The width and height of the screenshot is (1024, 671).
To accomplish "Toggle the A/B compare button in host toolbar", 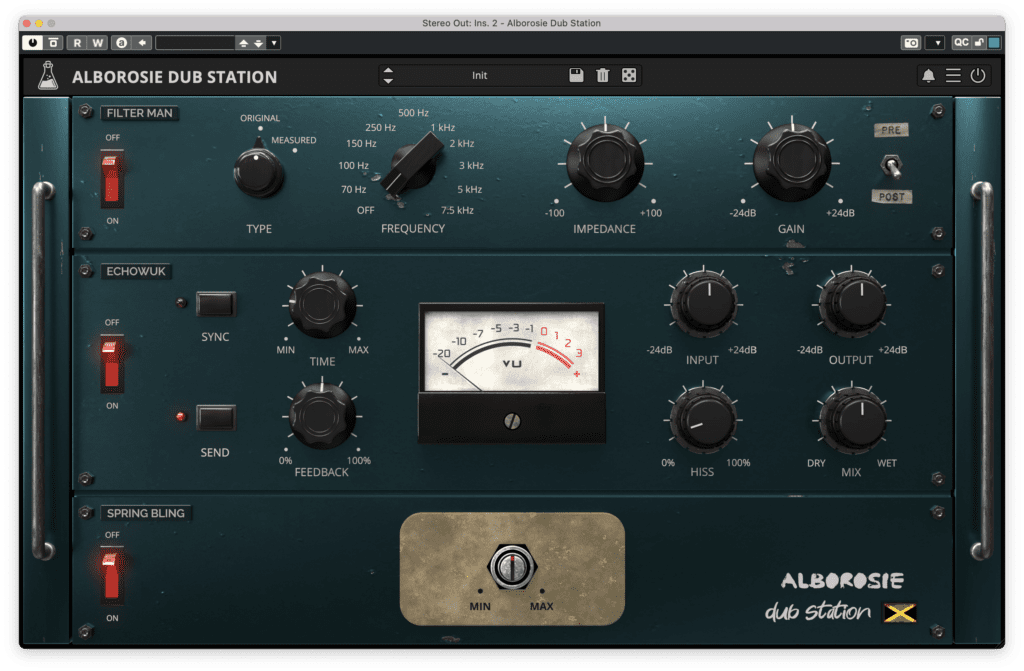I will tap(54, 43).
